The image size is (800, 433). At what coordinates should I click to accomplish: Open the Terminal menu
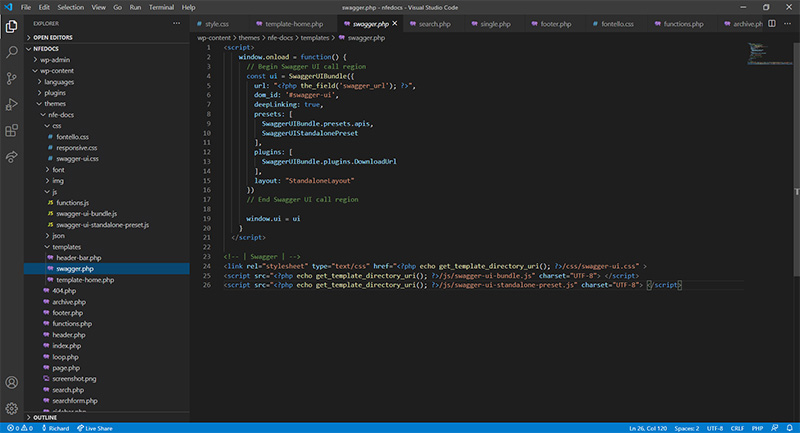(x=160, y=7)
